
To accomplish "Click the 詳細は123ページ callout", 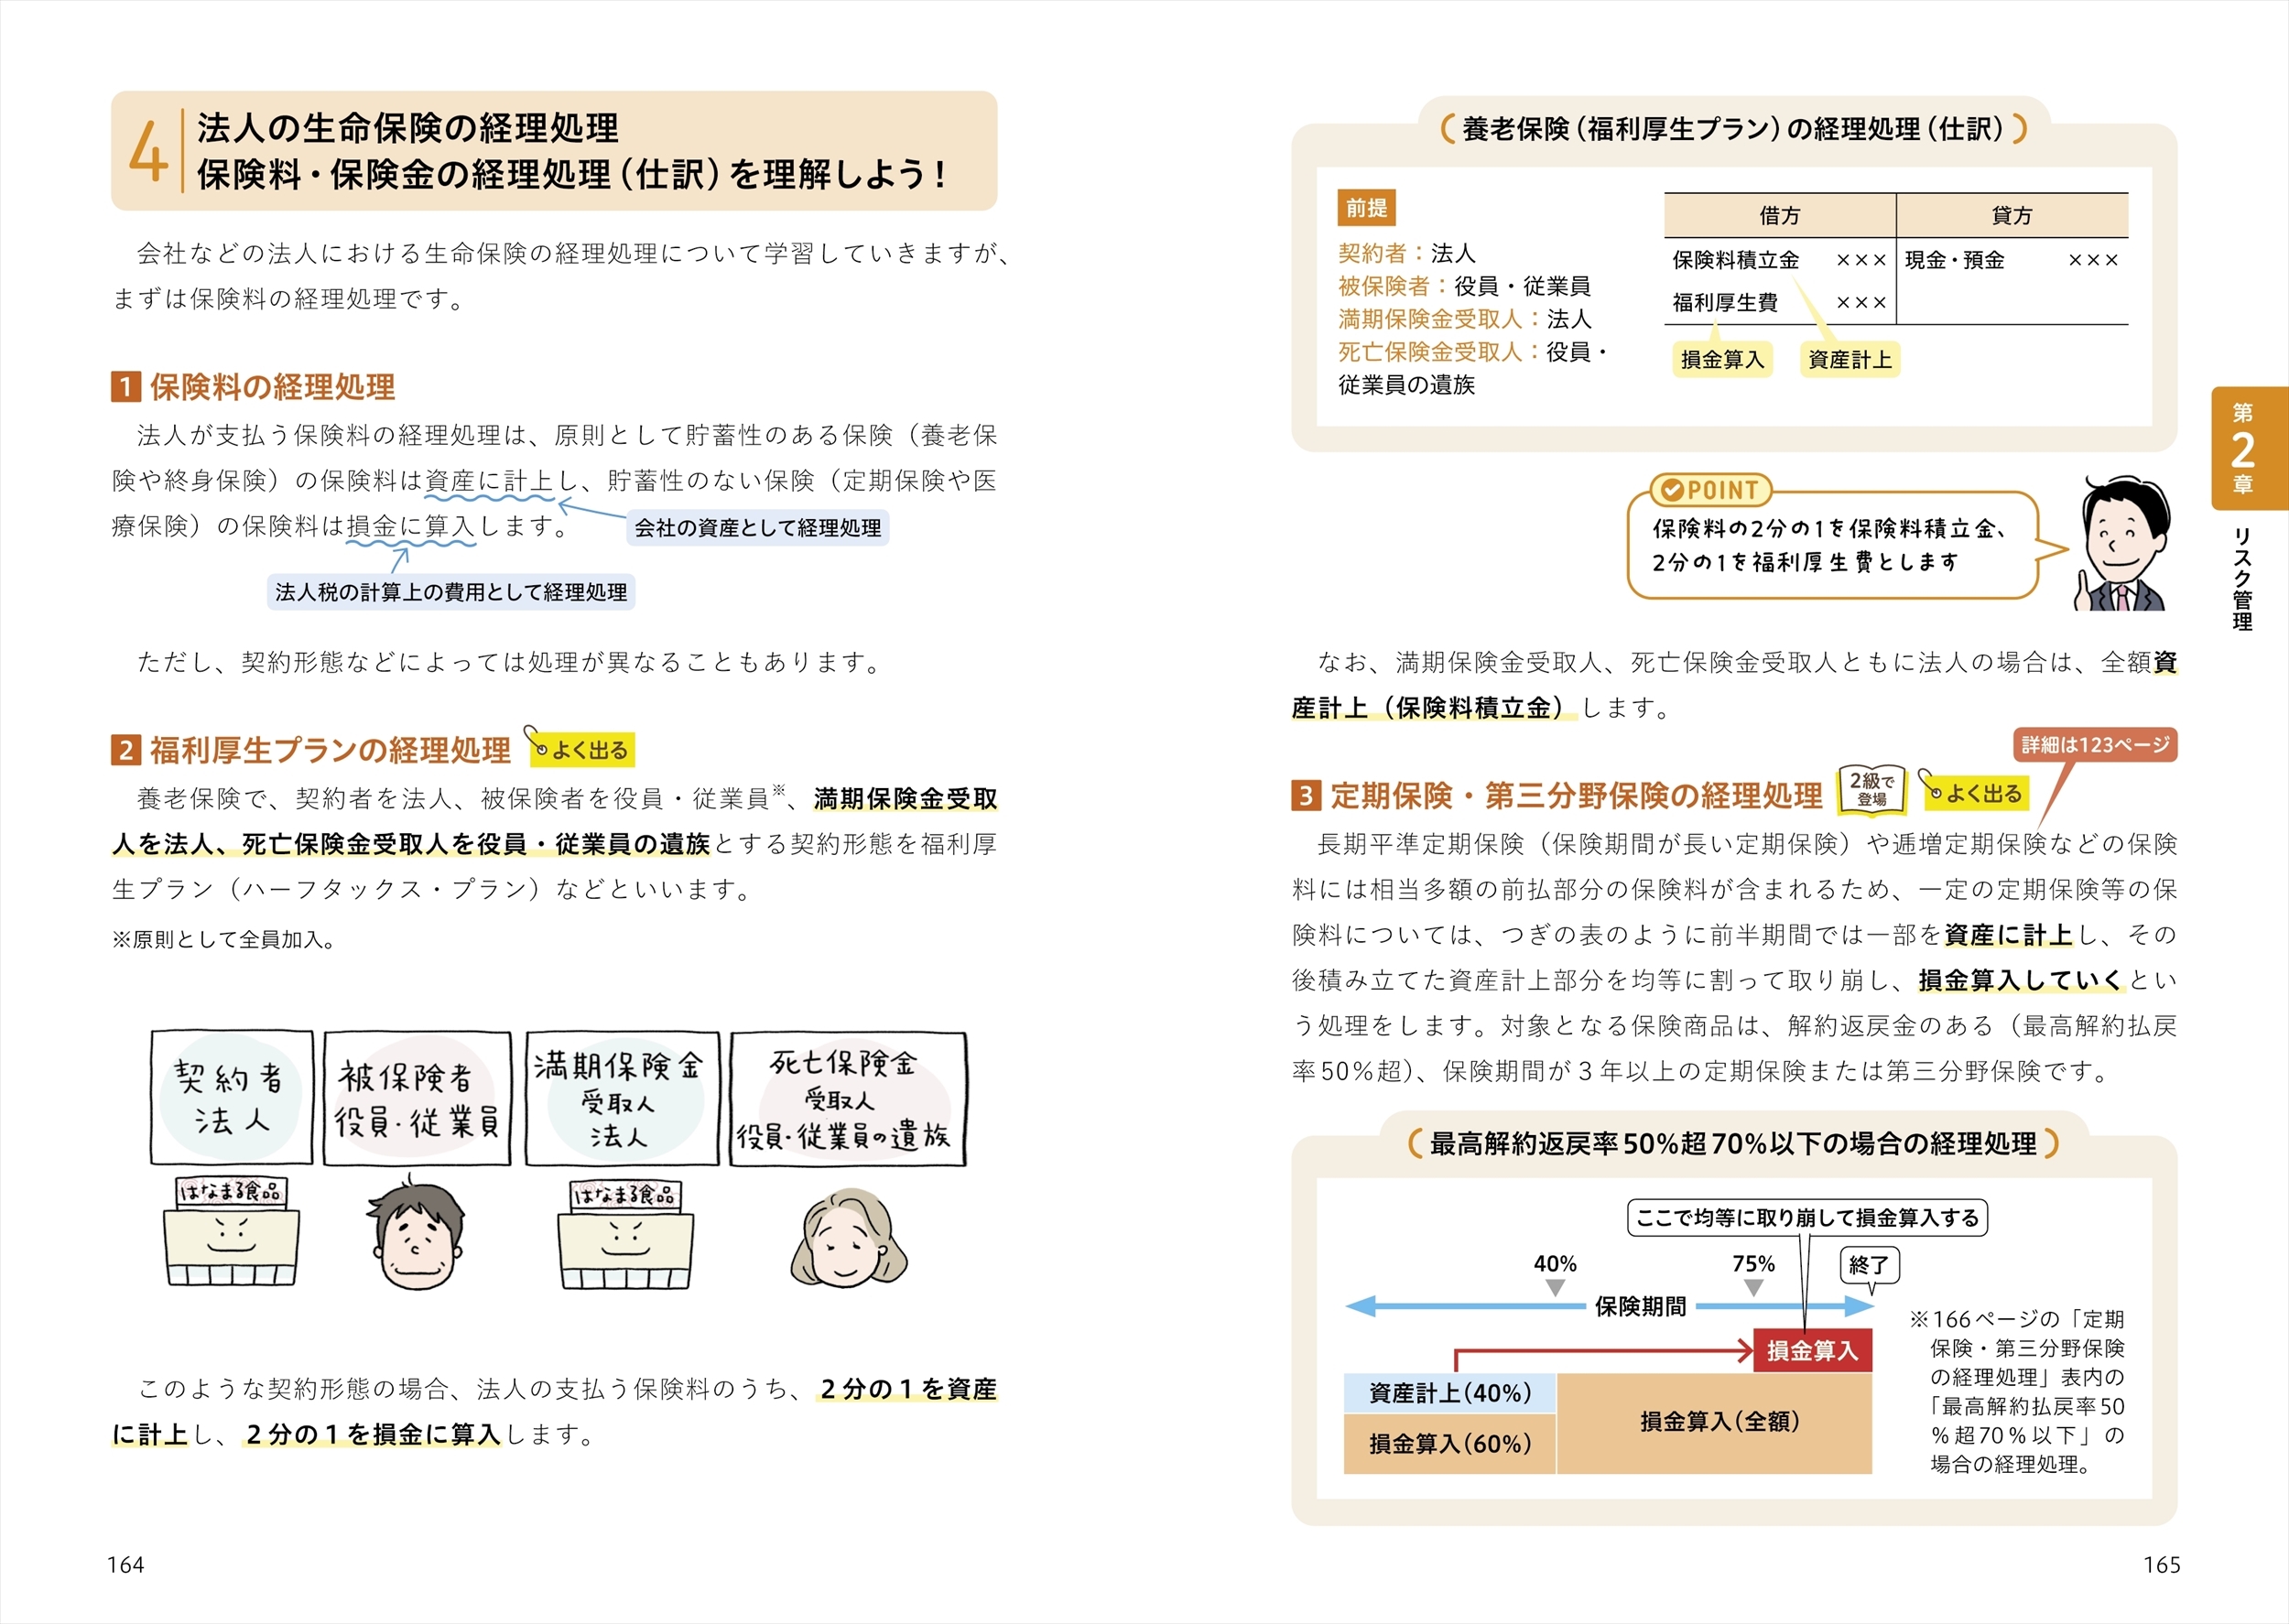I will click(2094, 745).
